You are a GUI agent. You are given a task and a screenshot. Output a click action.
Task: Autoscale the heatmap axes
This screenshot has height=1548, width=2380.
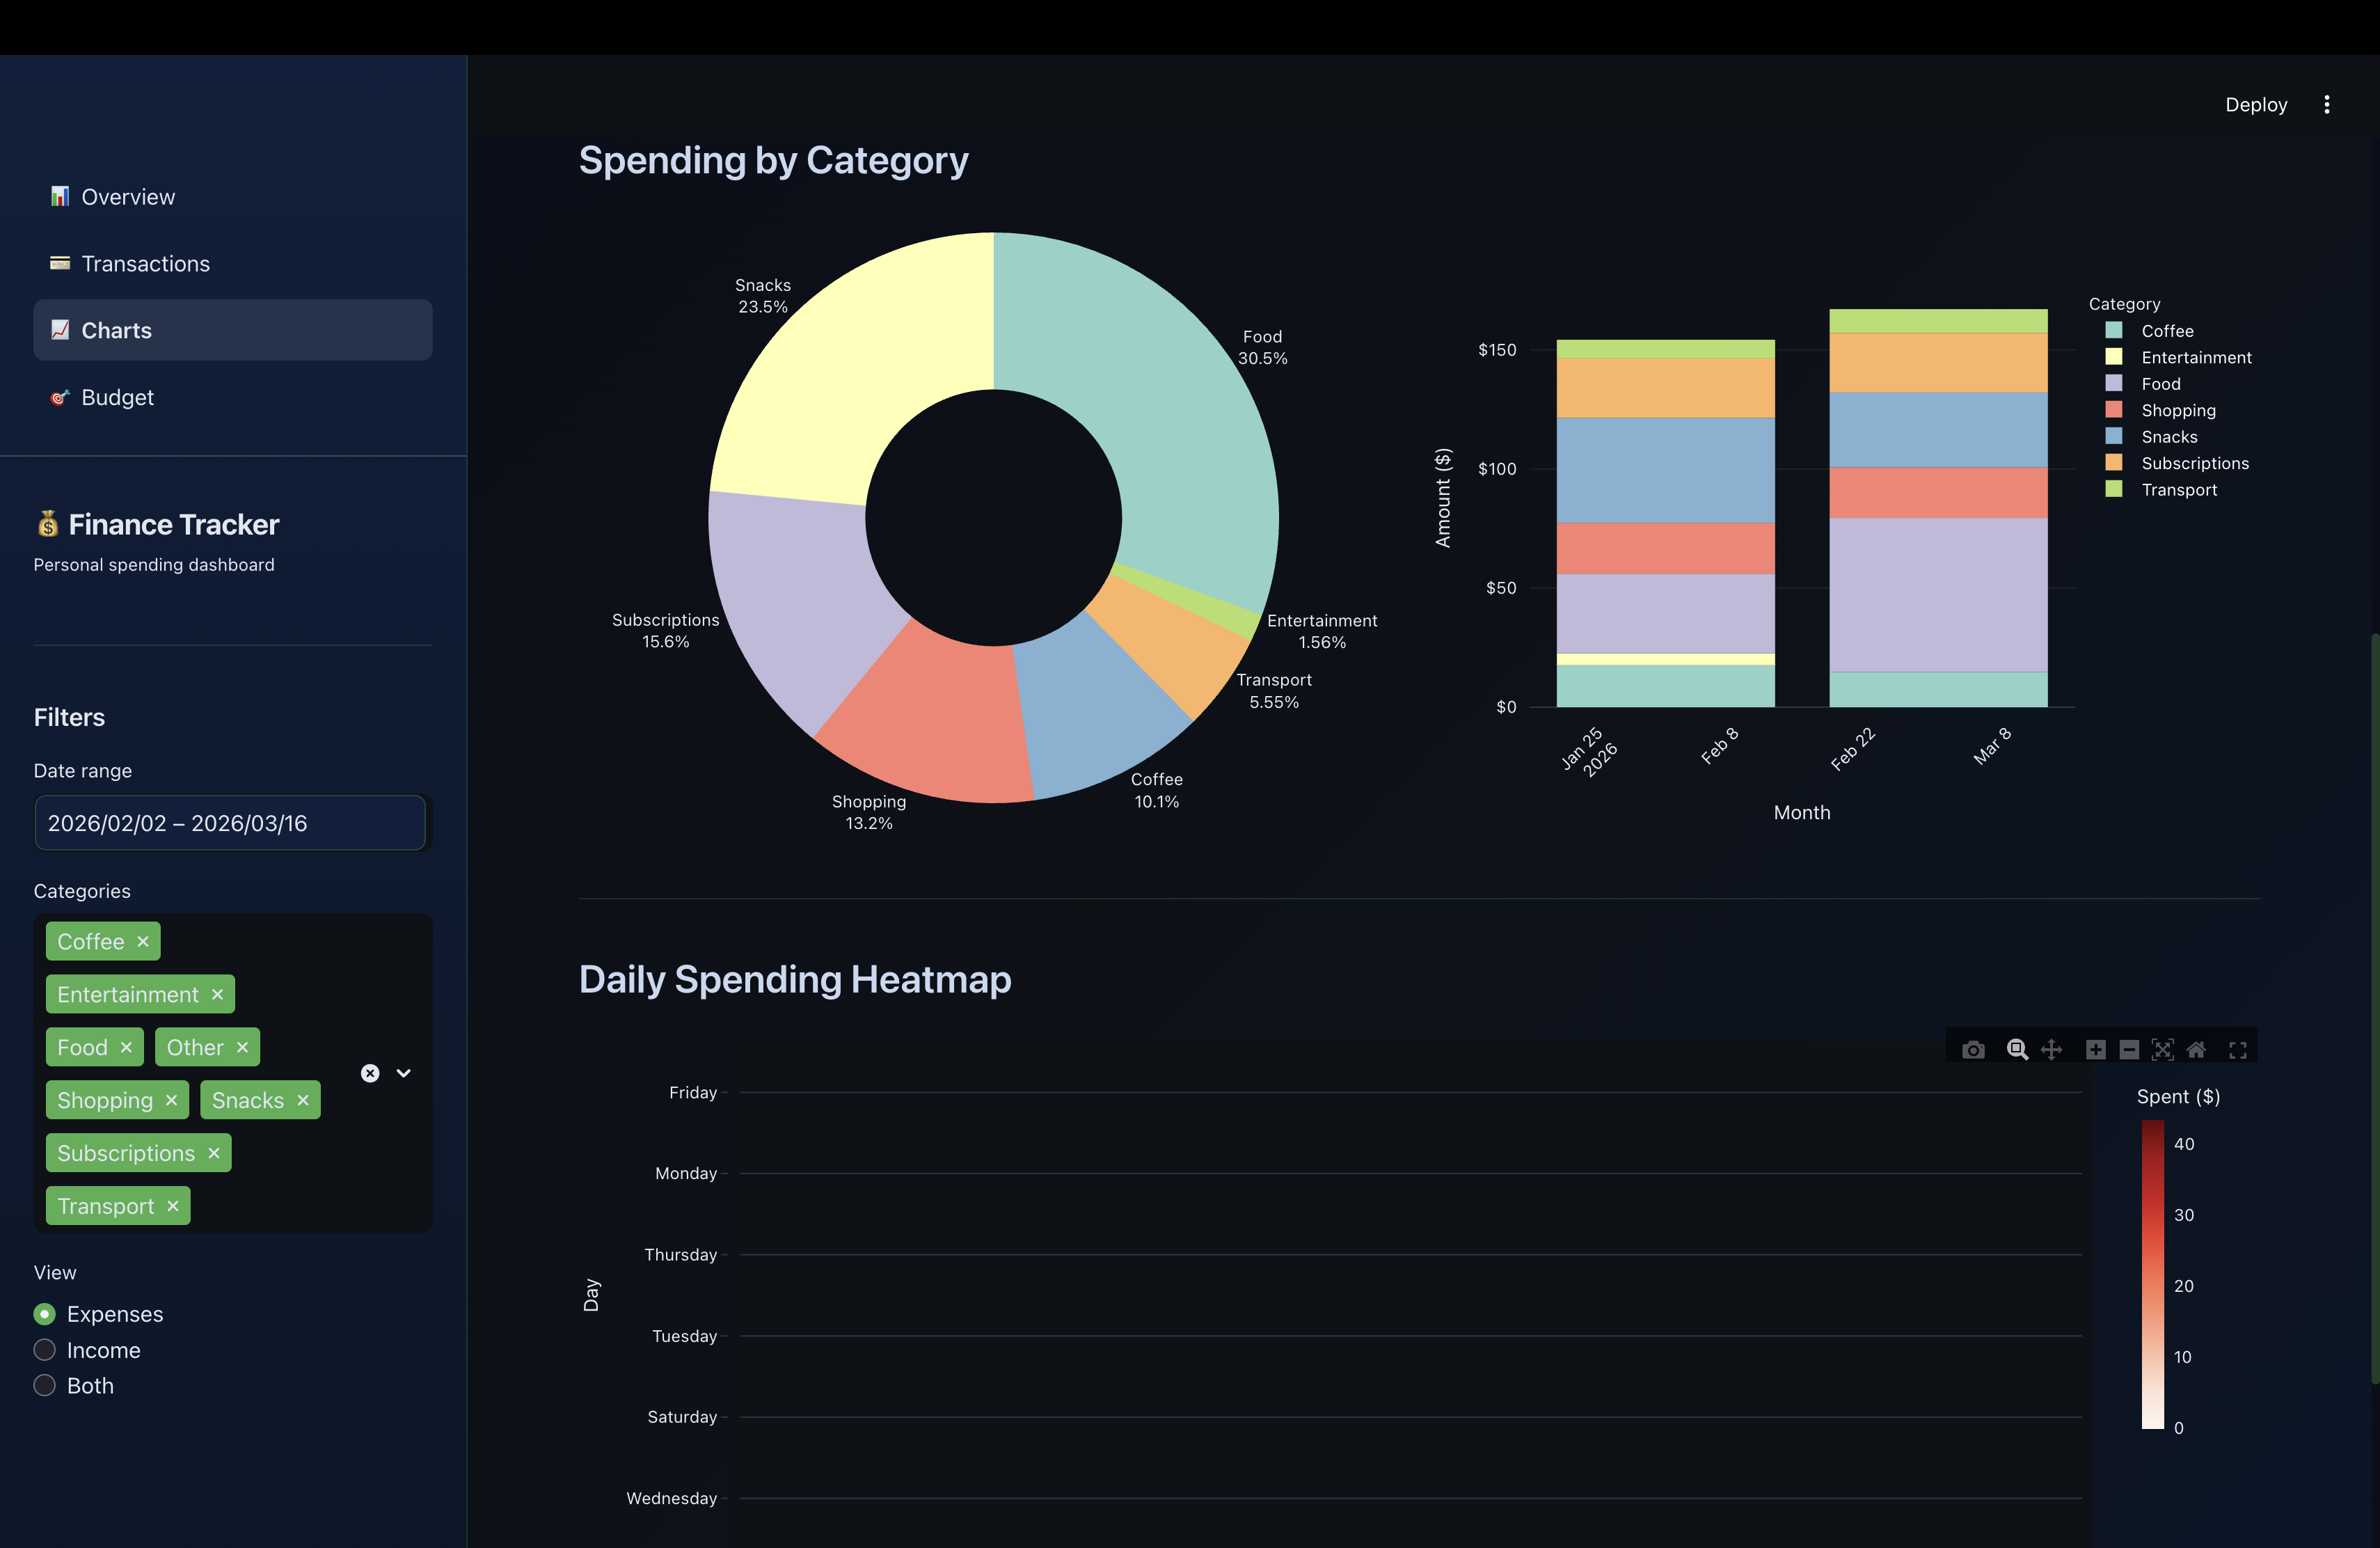pyautogui.click(x=2163, y=1050)
